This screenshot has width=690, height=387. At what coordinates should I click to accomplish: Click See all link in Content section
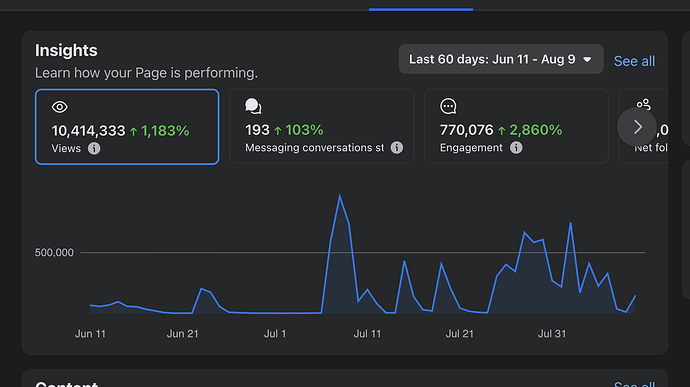tap(634, 383)
